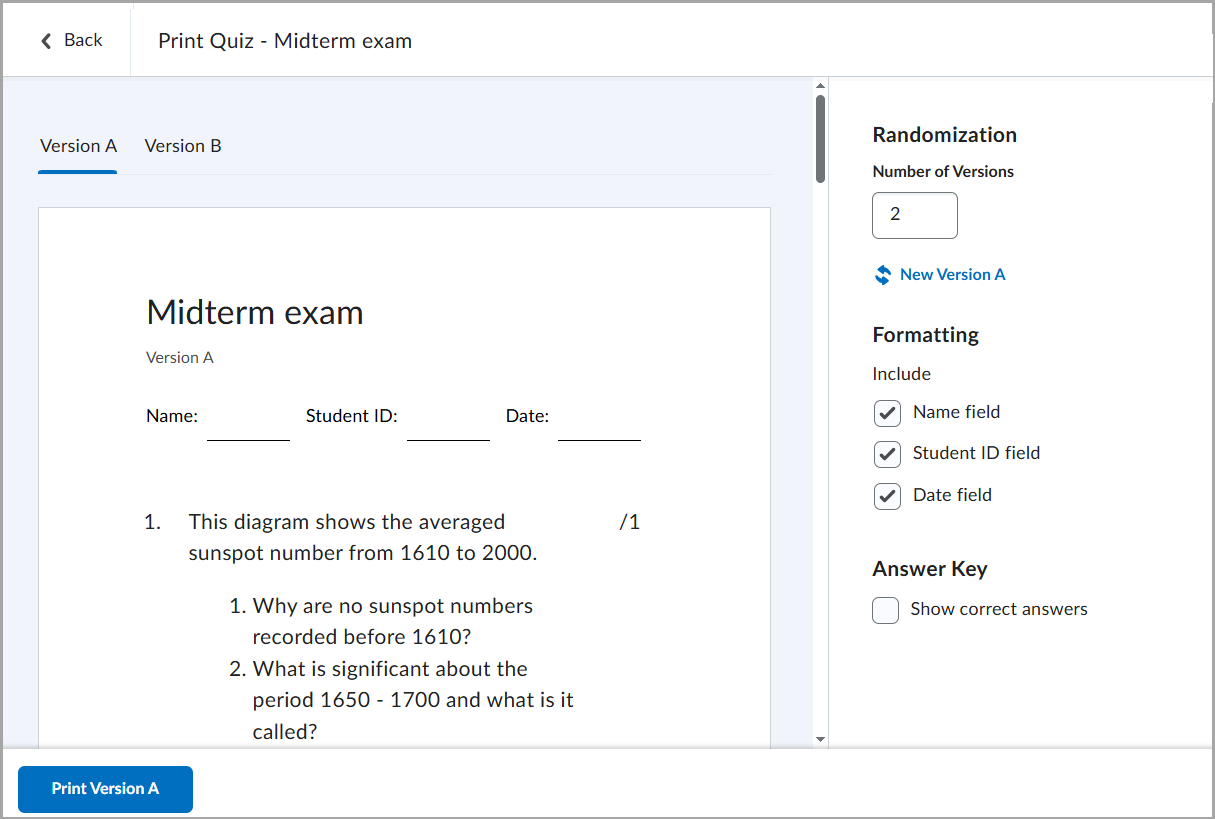This screenshot has height=819, width=1215.
Task: Click the Number of Versions input field
Action: (914, 215)
